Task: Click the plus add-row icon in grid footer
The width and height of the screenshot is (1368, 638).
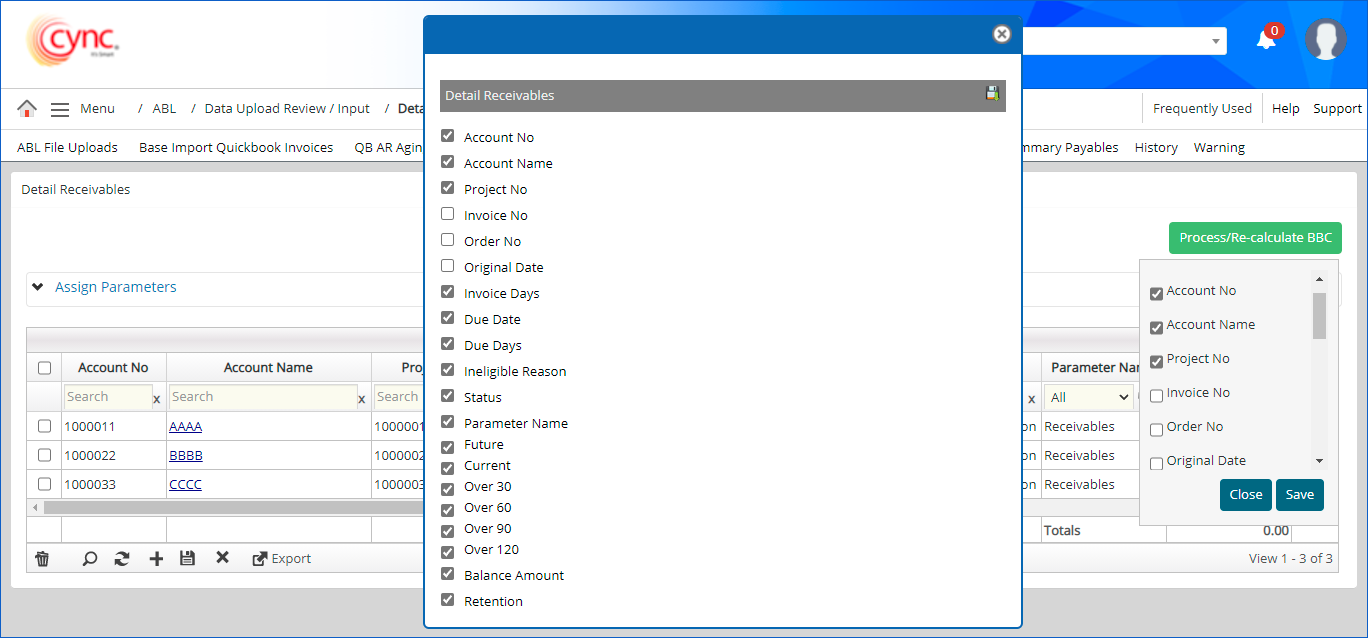Action: [156, 559]
